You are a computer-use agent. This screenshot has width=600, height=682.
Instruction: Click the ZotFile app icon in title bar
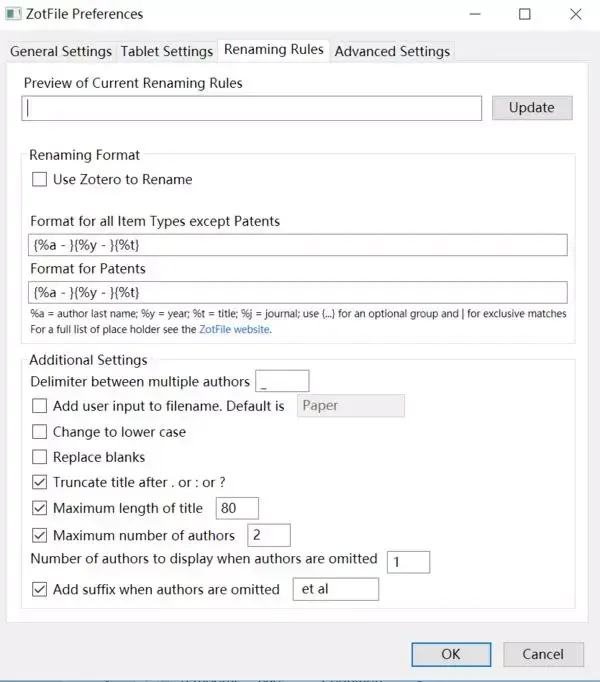click(15, 14)
